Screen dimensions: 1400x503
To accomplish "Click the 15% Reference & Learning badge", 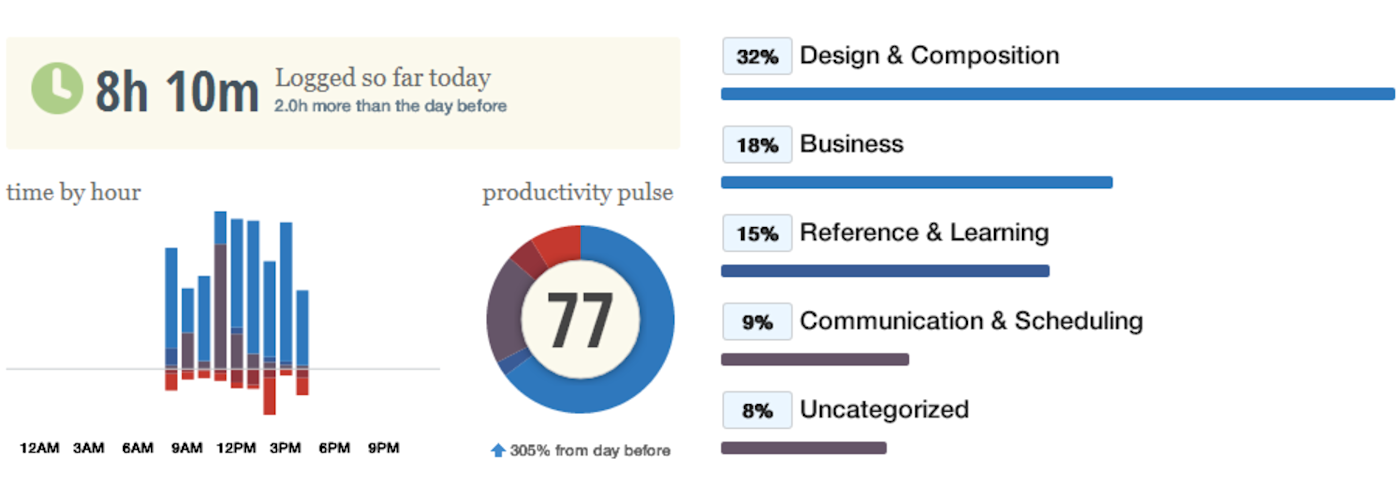I will (x=757, y=233).
